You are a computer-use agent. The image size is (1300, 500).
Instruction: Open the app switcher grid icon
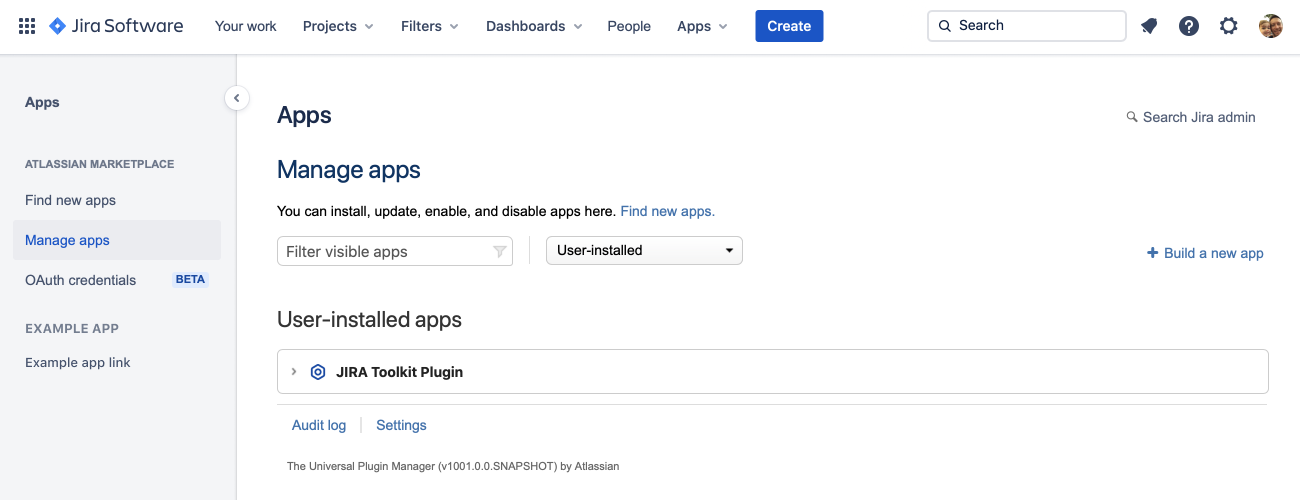click(27, 26)
